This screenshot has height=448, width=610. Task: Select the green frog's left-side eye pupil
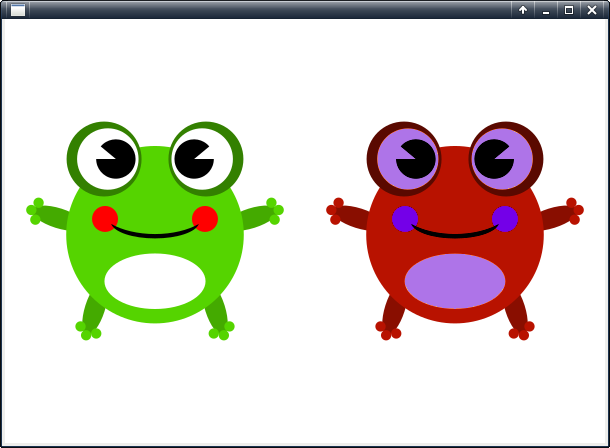(x=115, y=159)
